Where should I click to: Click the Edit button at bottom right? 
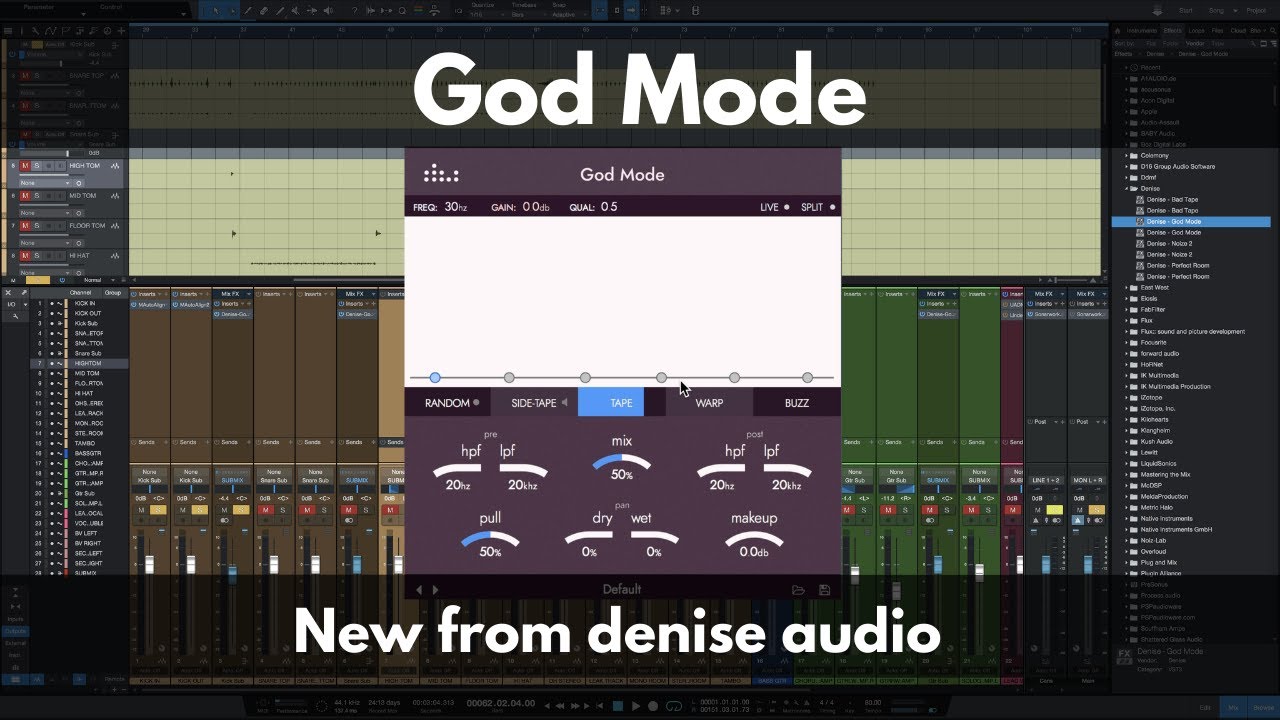[1205, 706]
